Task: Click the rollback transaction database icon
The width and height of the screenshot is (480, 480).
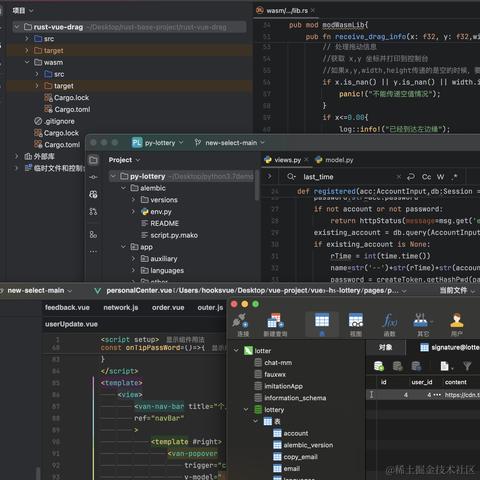Action: [x=416, y=366]
